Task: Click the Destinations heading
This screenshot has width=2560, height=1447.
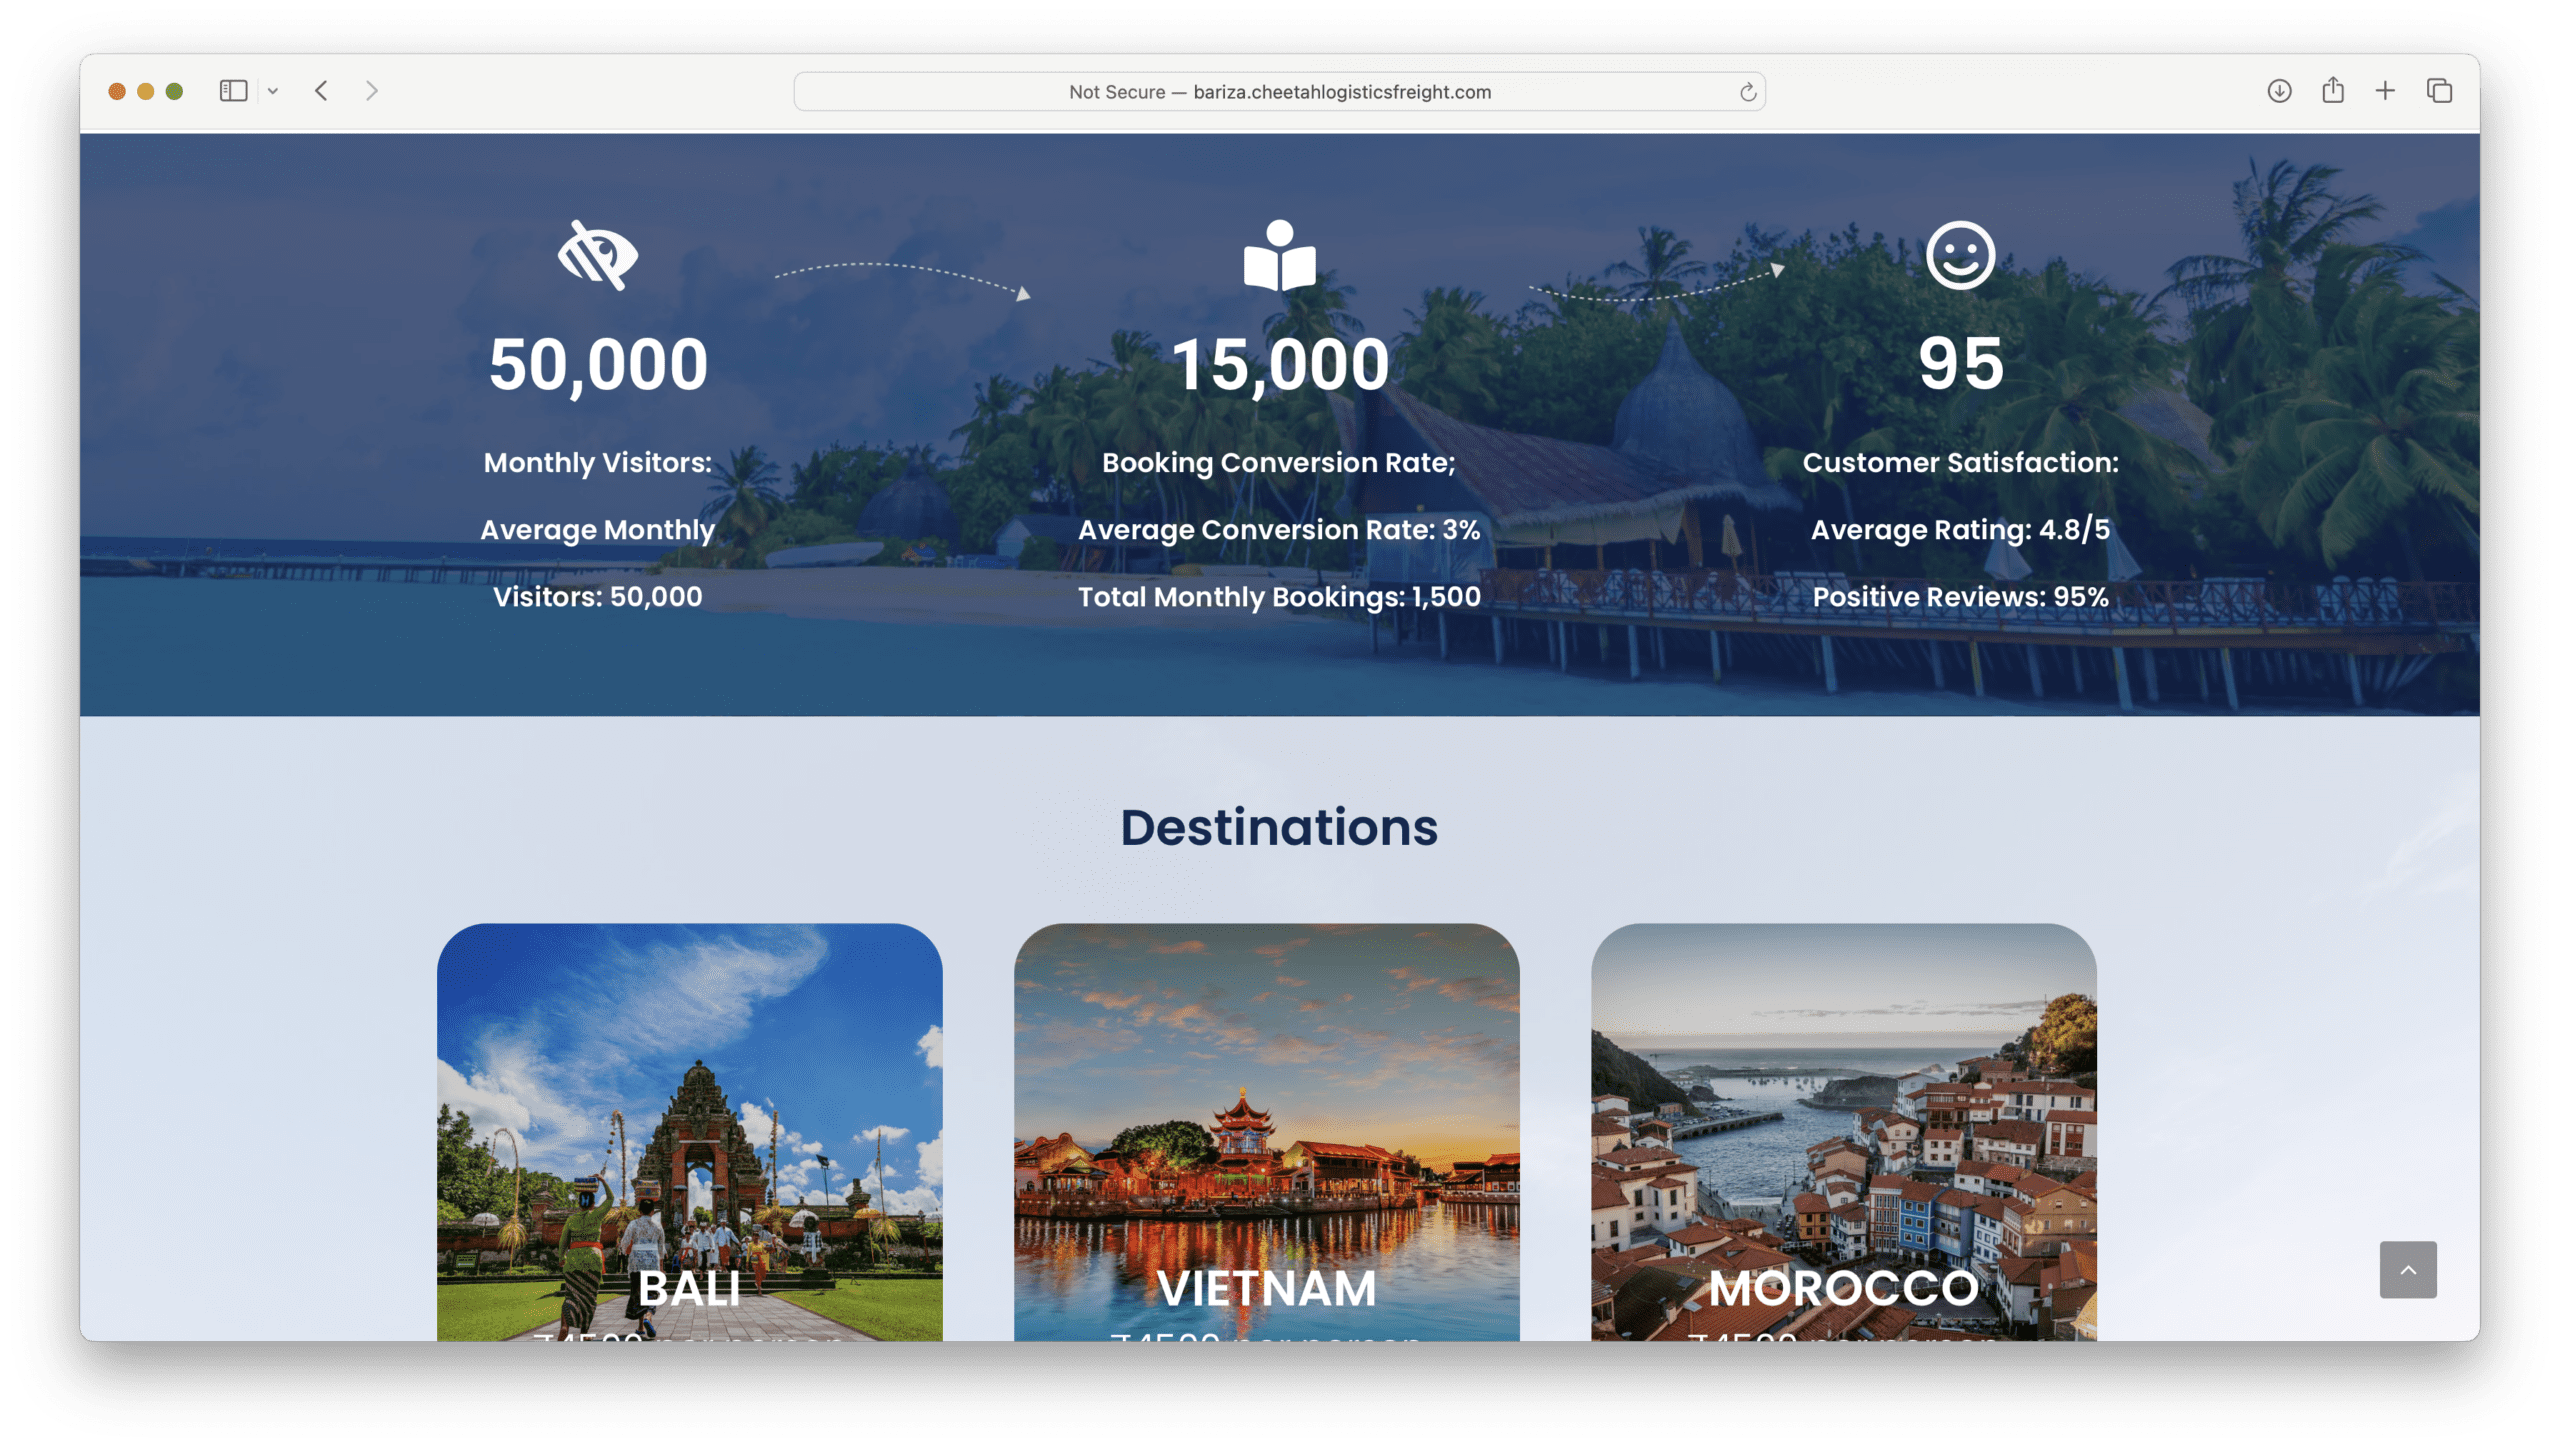Action: point(1279,828)
